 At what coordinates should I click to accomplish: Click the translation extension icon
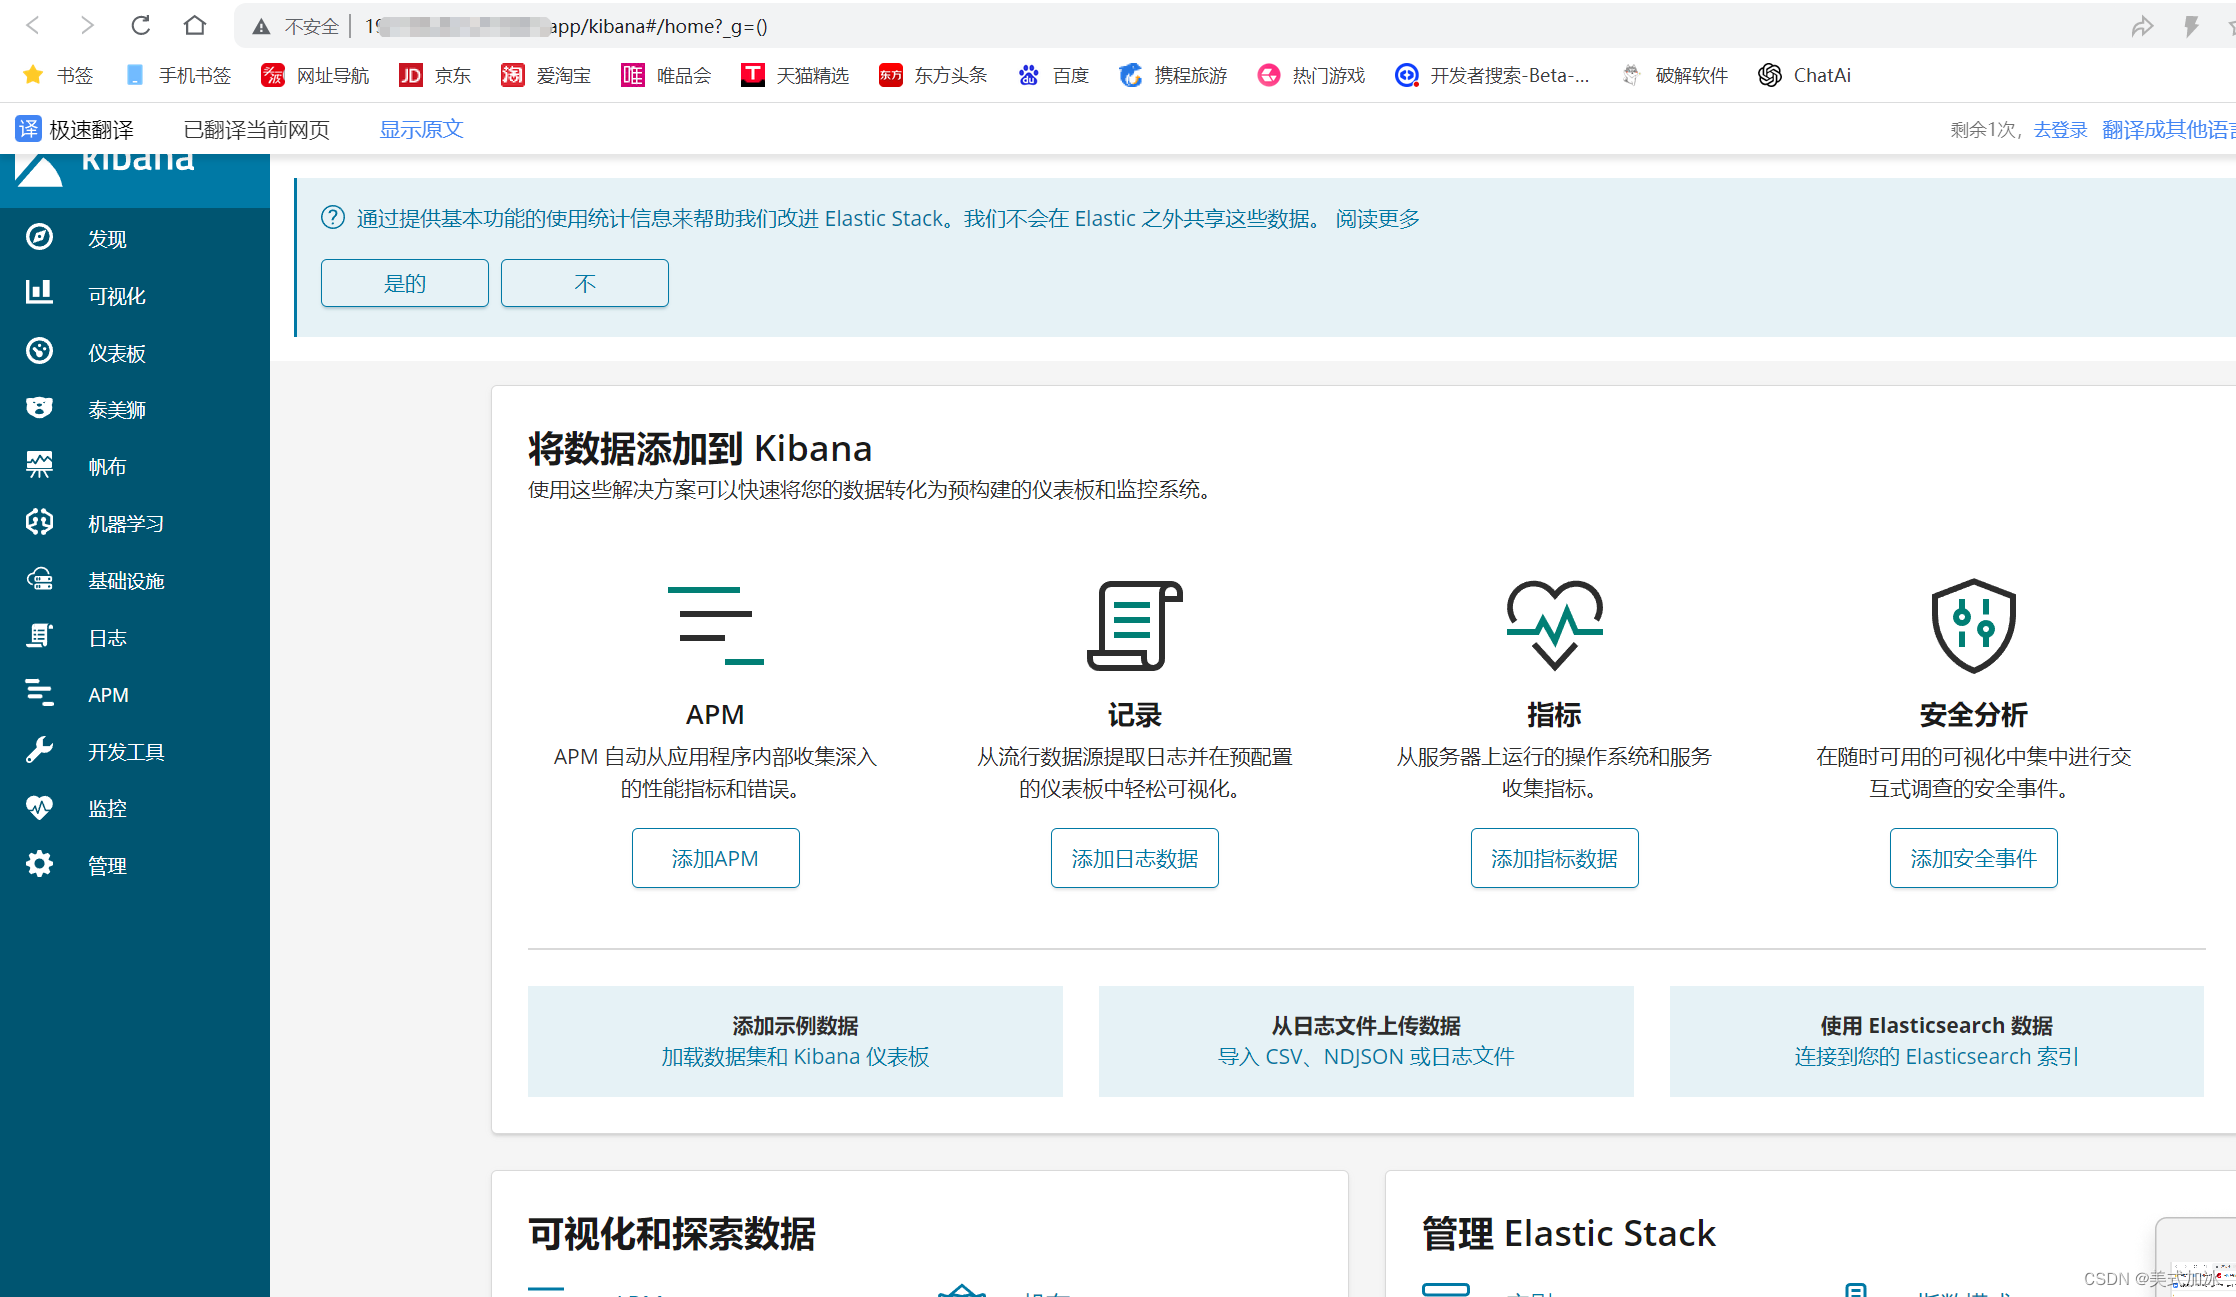[x=28, y=129]
